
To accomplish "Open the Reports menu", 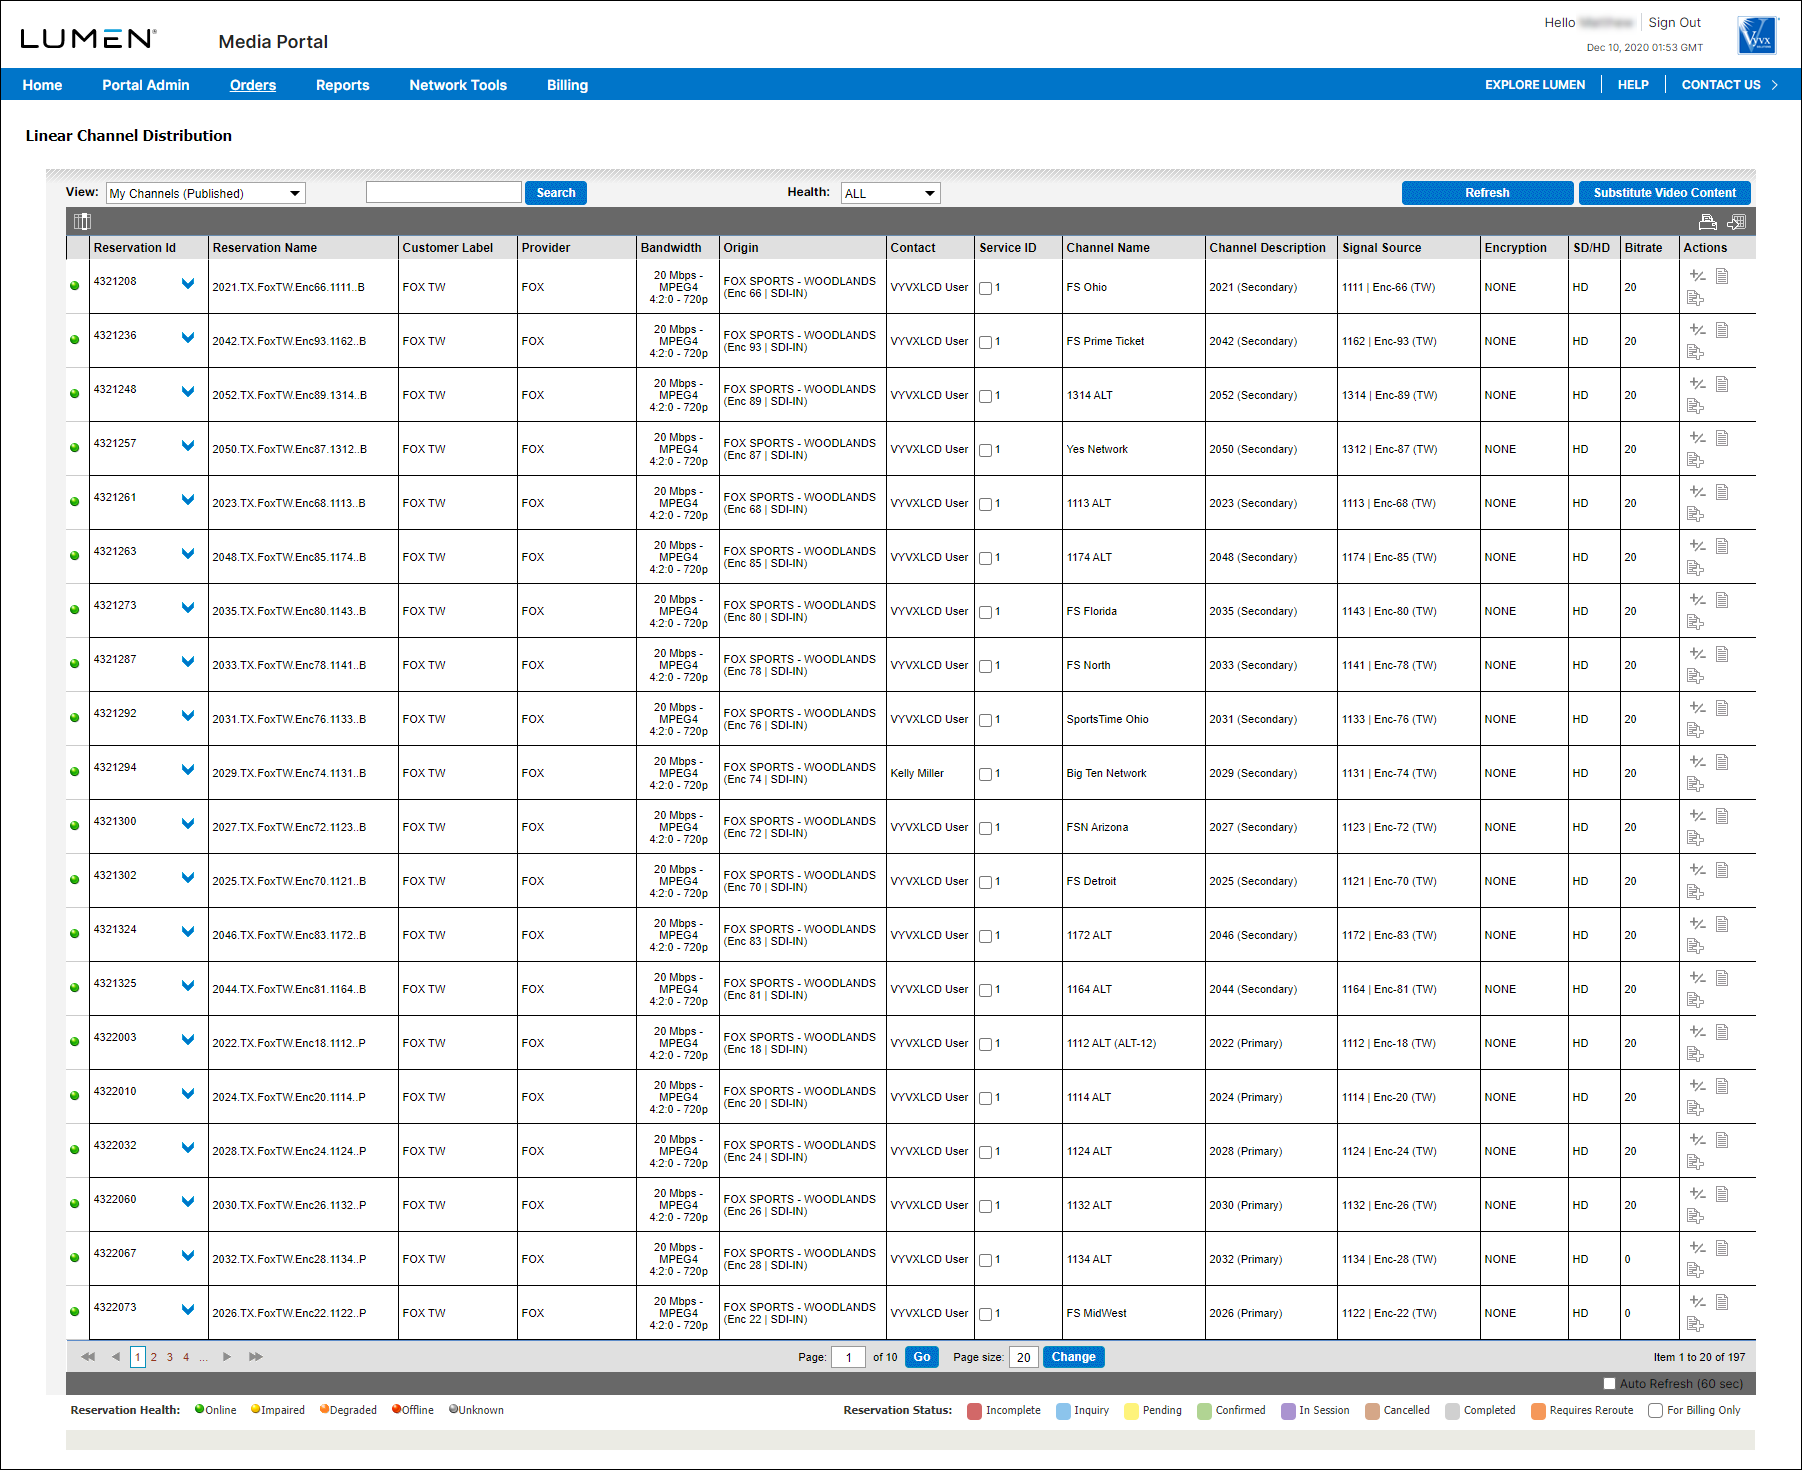I will pos(343,85).
